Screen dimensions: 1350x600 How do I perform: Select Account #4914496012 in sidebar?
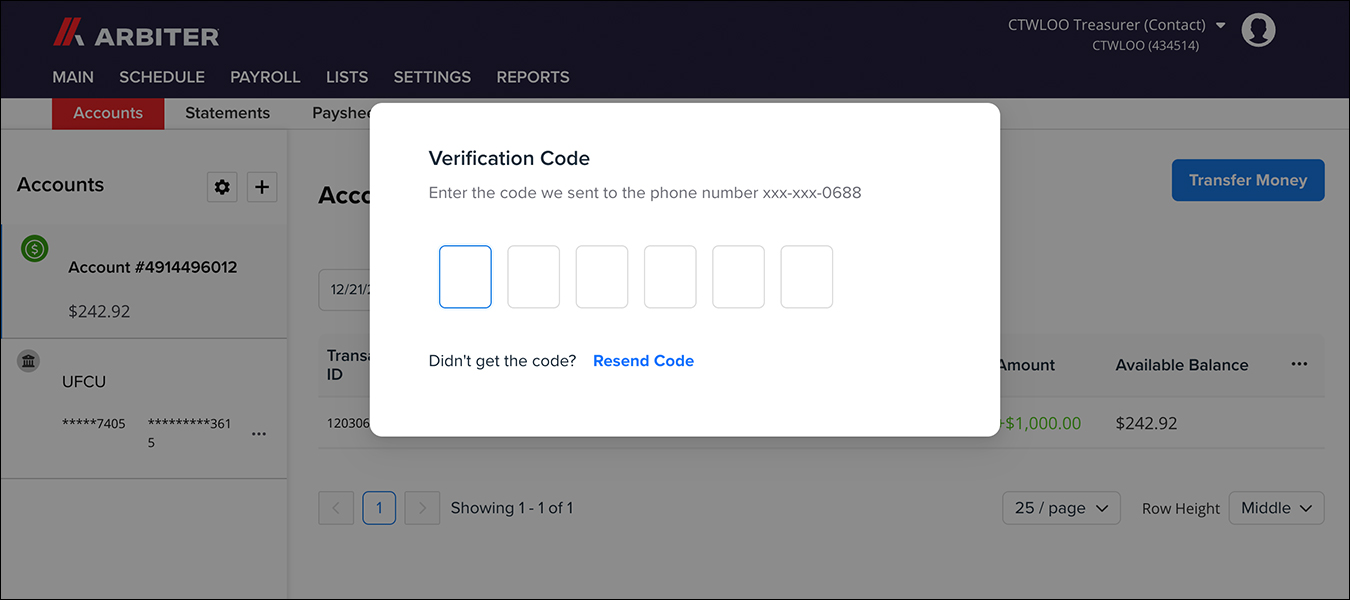pos(152,267)
